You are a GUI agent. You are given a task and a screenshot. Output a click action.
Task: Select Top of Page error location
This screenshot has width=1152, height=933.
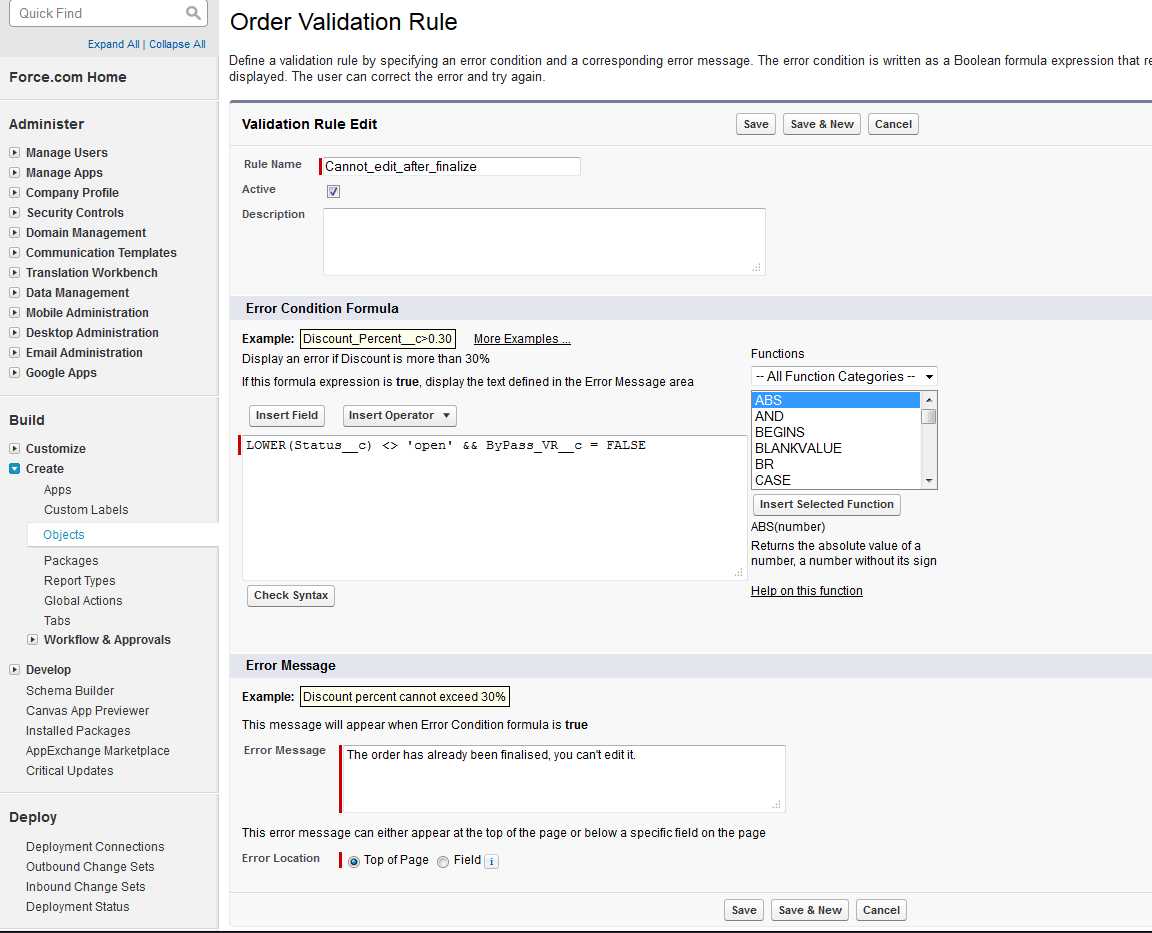point(354,862)
